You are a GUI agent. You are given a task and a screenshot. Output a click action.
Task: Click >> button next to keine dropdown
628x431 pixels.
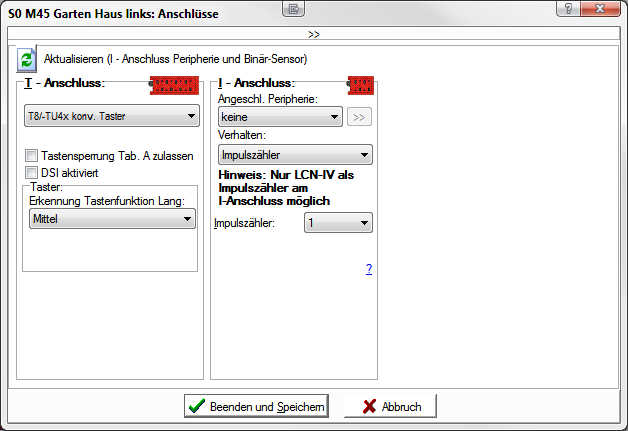[360, 117]
